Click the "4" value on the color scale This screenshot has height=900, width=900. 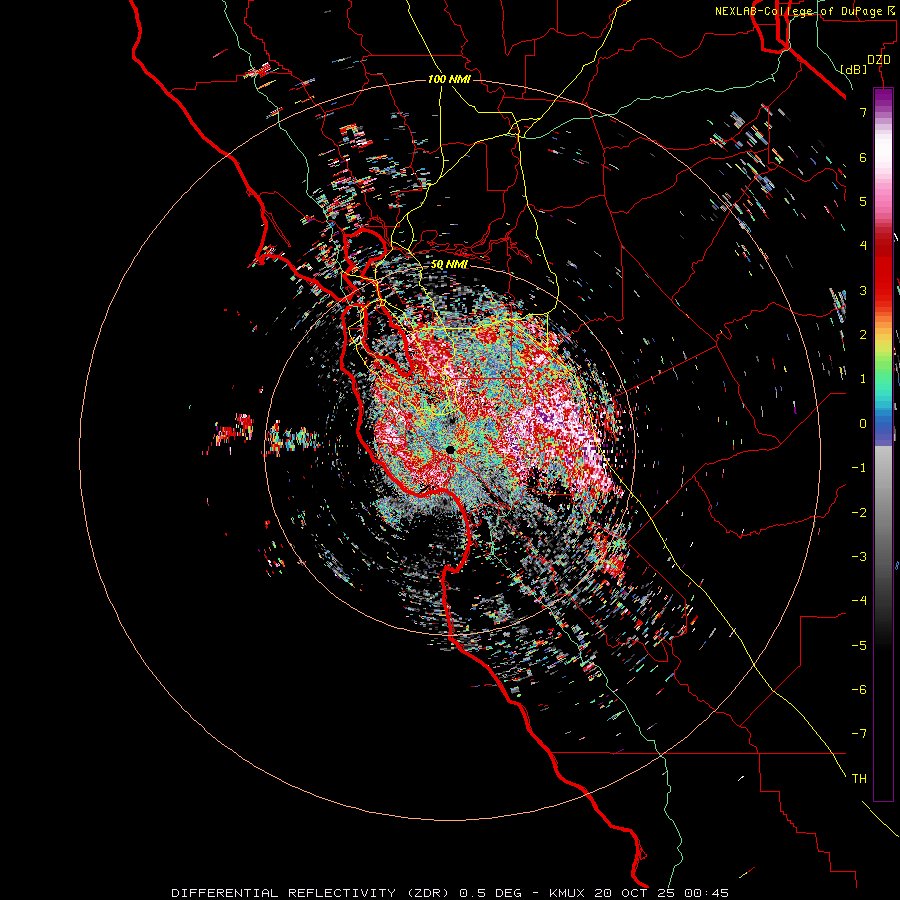click(x=863, y=246)
